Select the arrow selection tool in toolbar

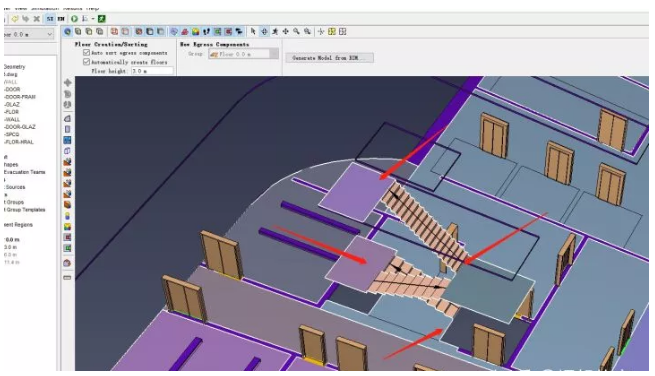pyautogui.click(x=253, y=32)
